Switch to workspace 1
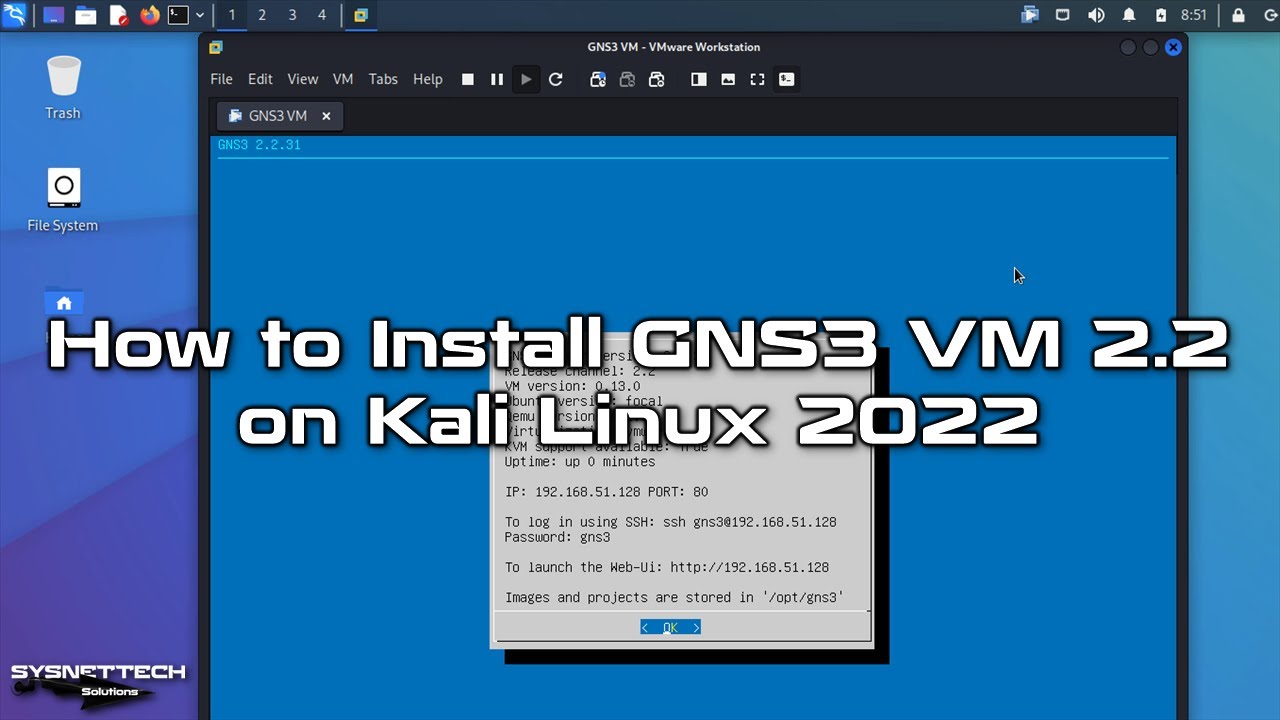The width and height of the screenshot is (1280, 720). (x=232, y=15)
